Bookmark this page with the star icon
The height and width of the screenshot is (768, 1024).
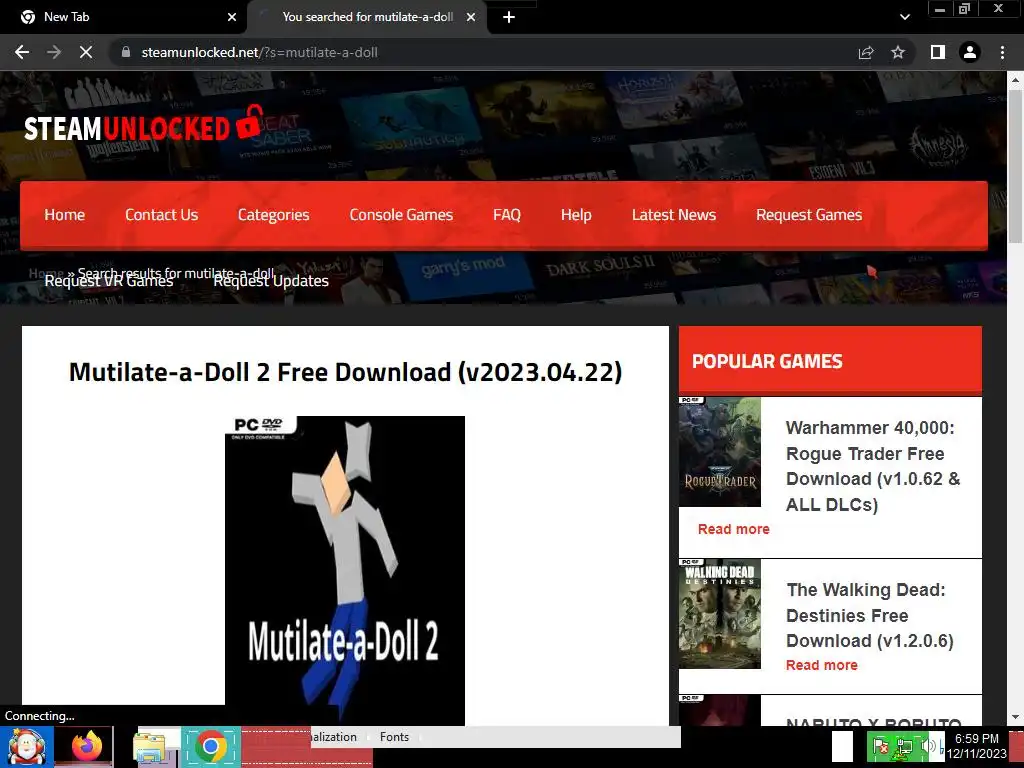(x=898, y=52)
